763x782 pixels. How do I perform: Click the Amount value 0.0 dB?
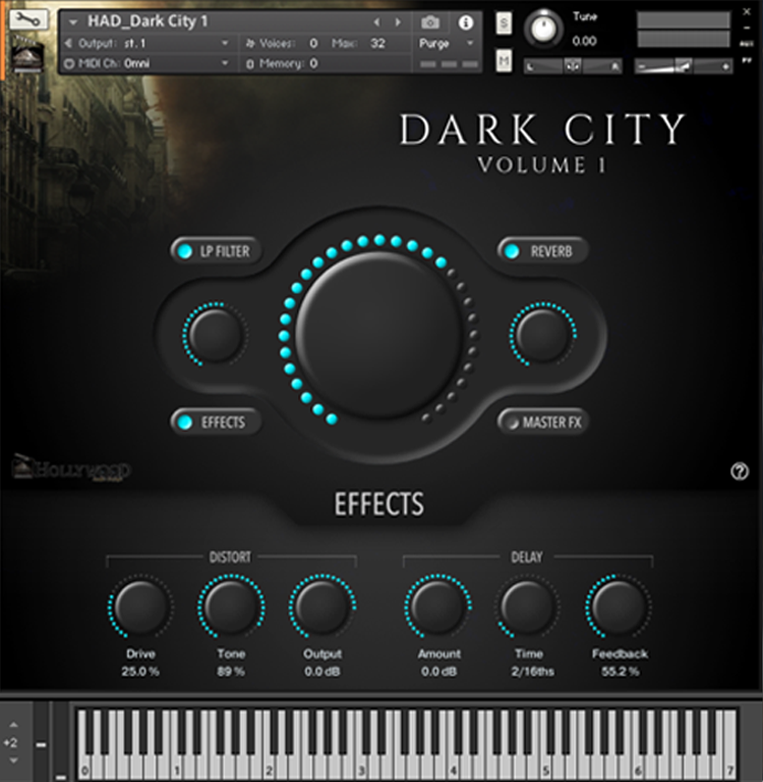[x=438, y=671]
